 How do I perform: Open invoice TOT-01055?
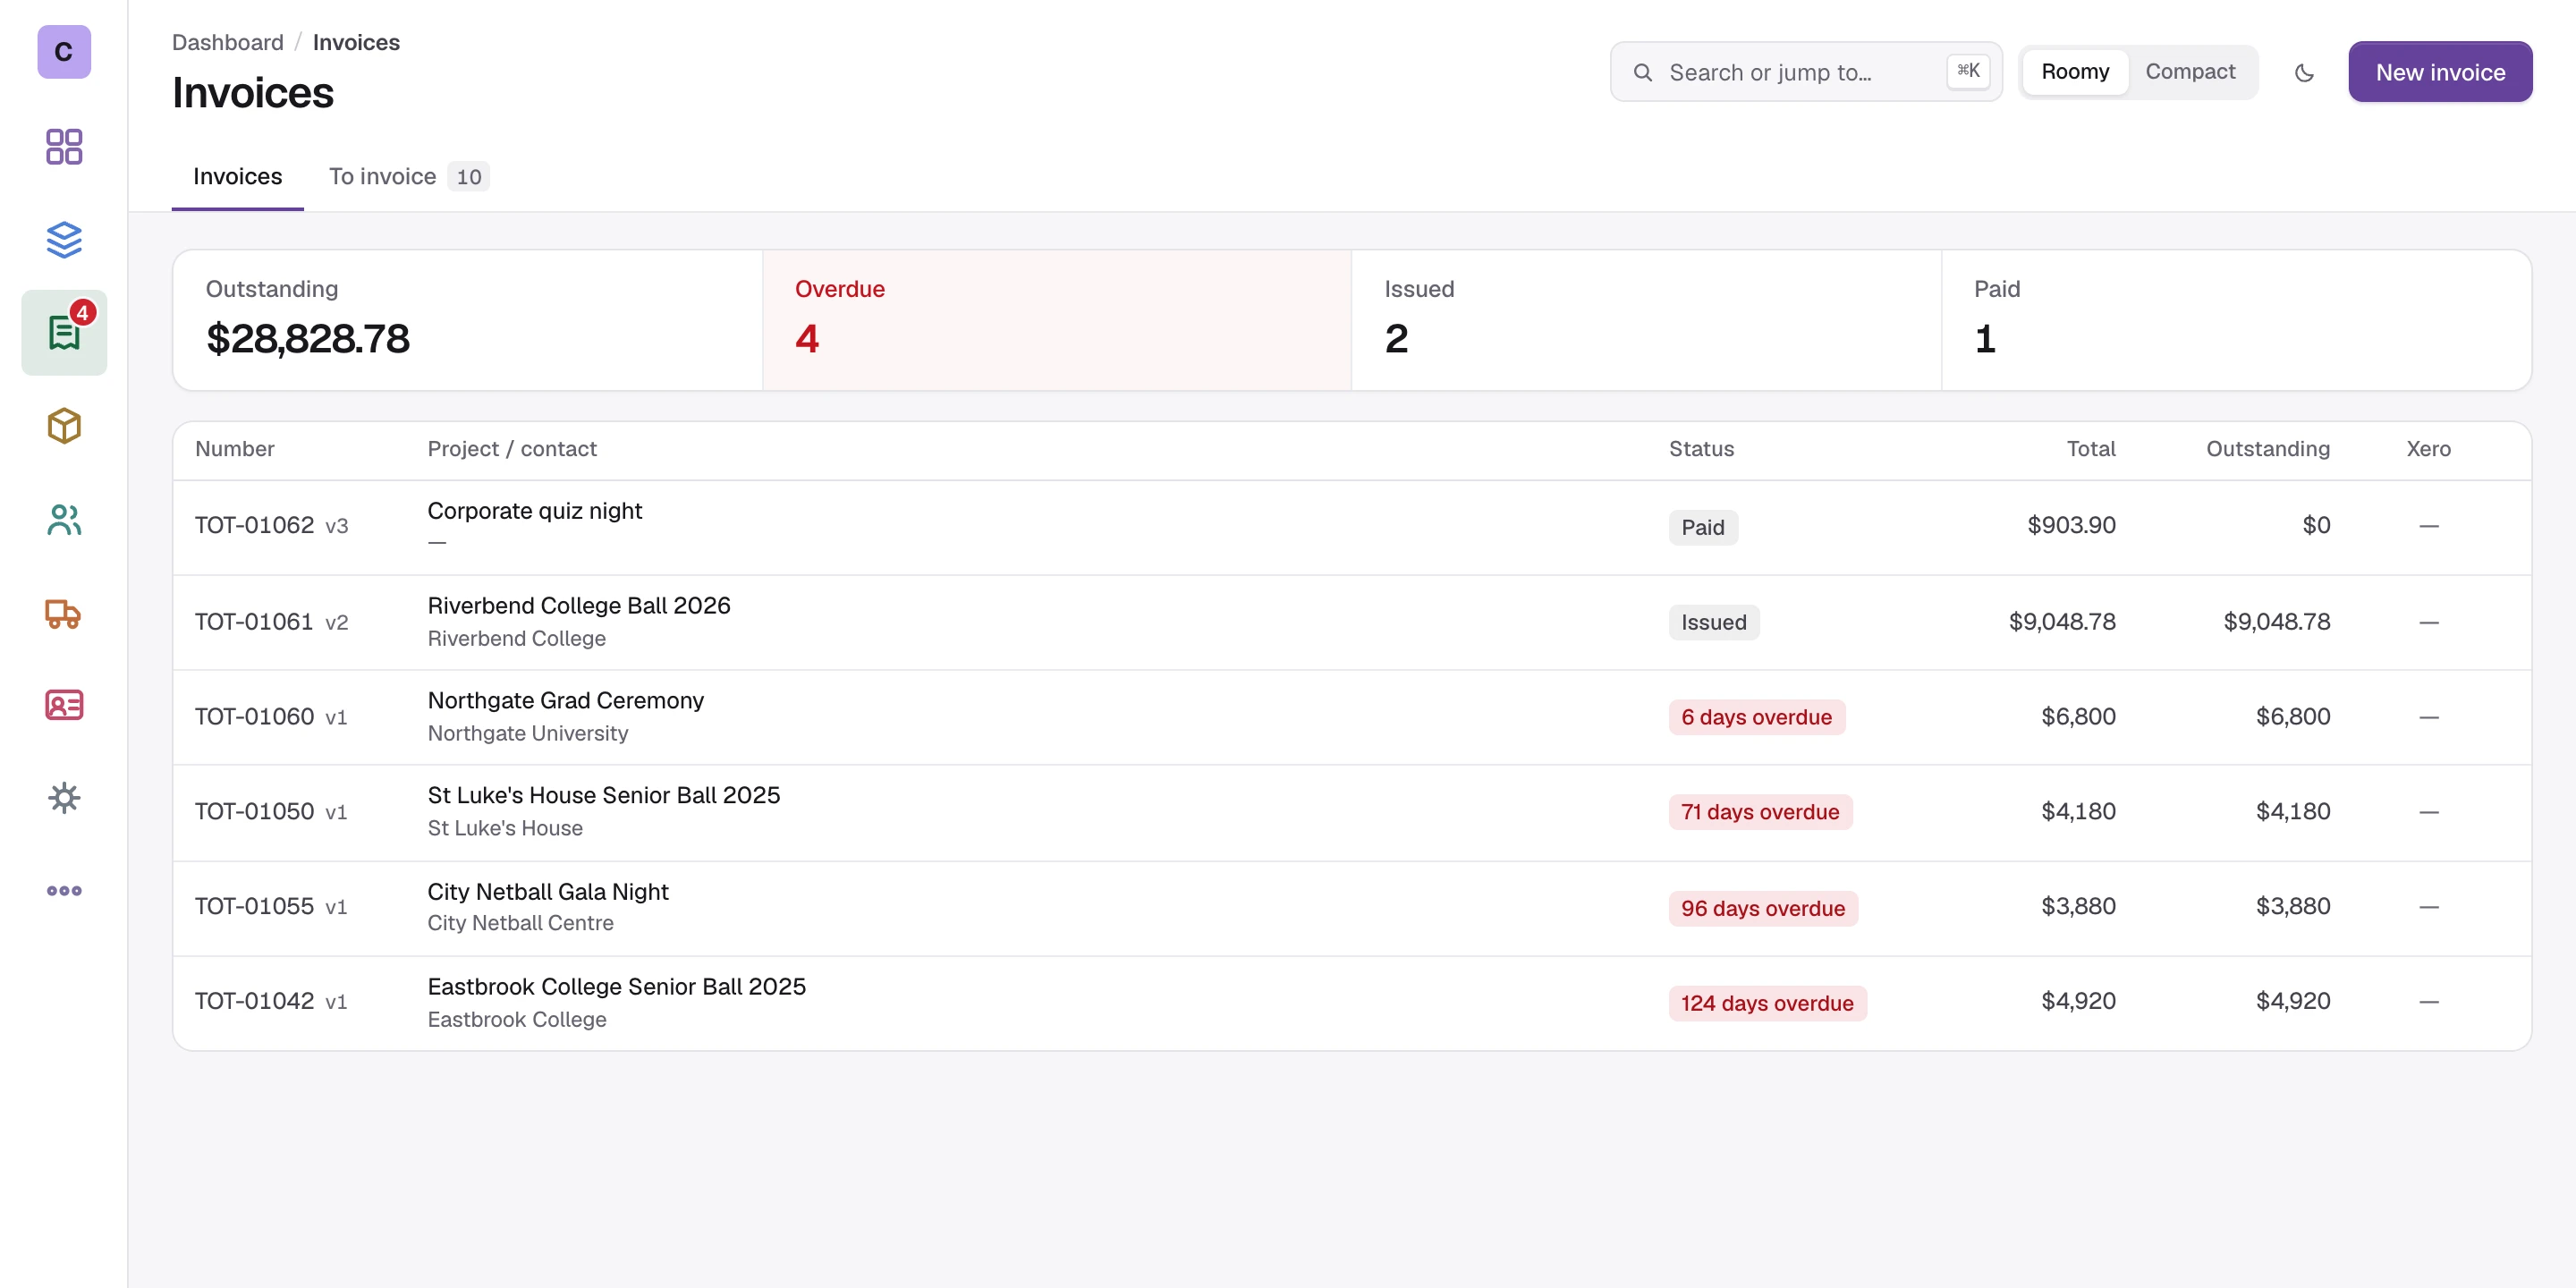coord(1352,907)
